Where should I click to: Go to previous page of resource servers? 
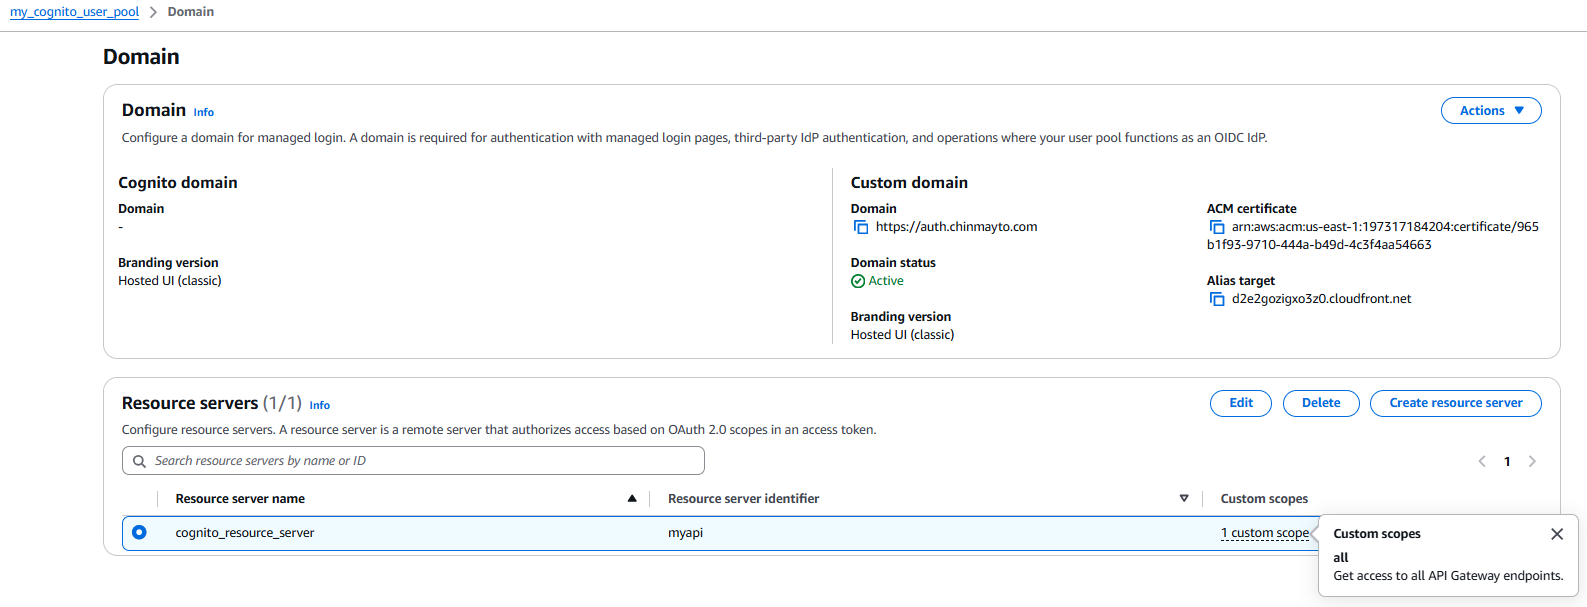click(1482, 461)
